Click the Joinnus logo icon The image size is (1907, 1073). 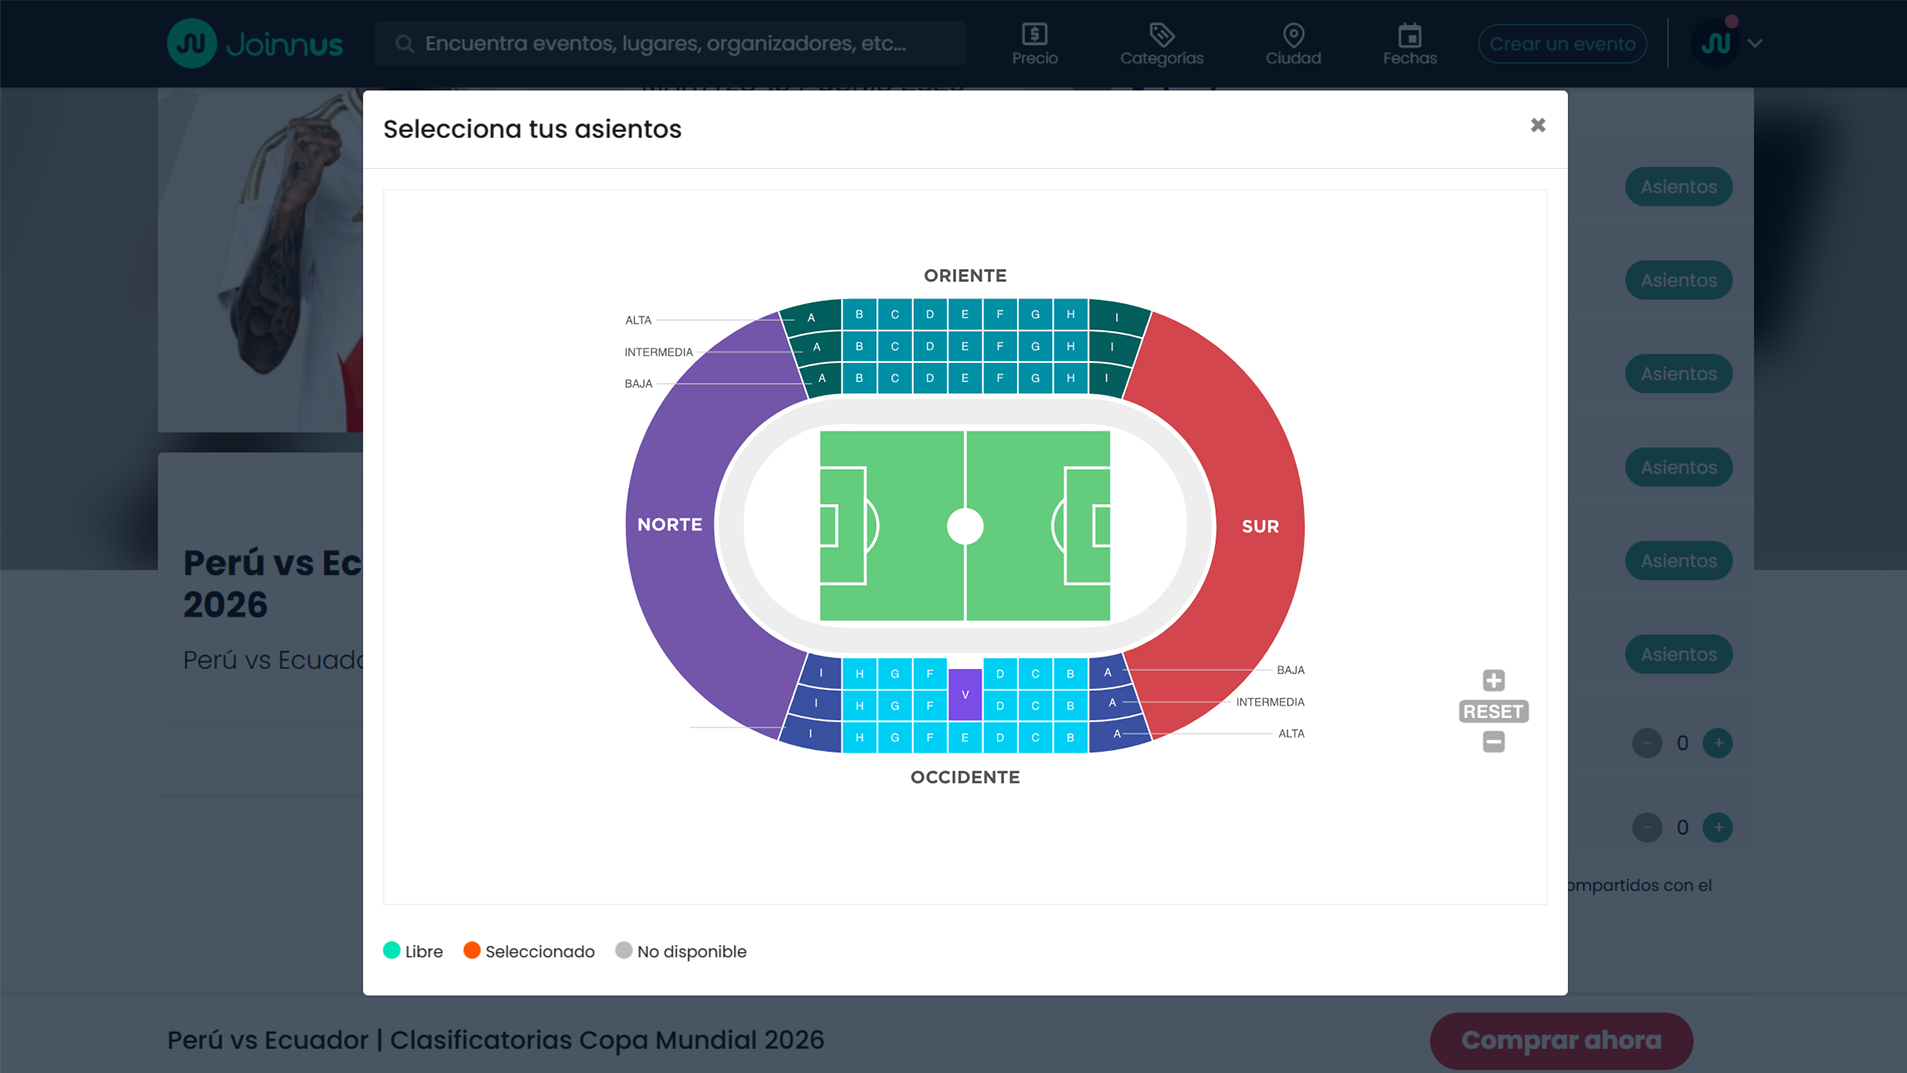pos(191,43)
